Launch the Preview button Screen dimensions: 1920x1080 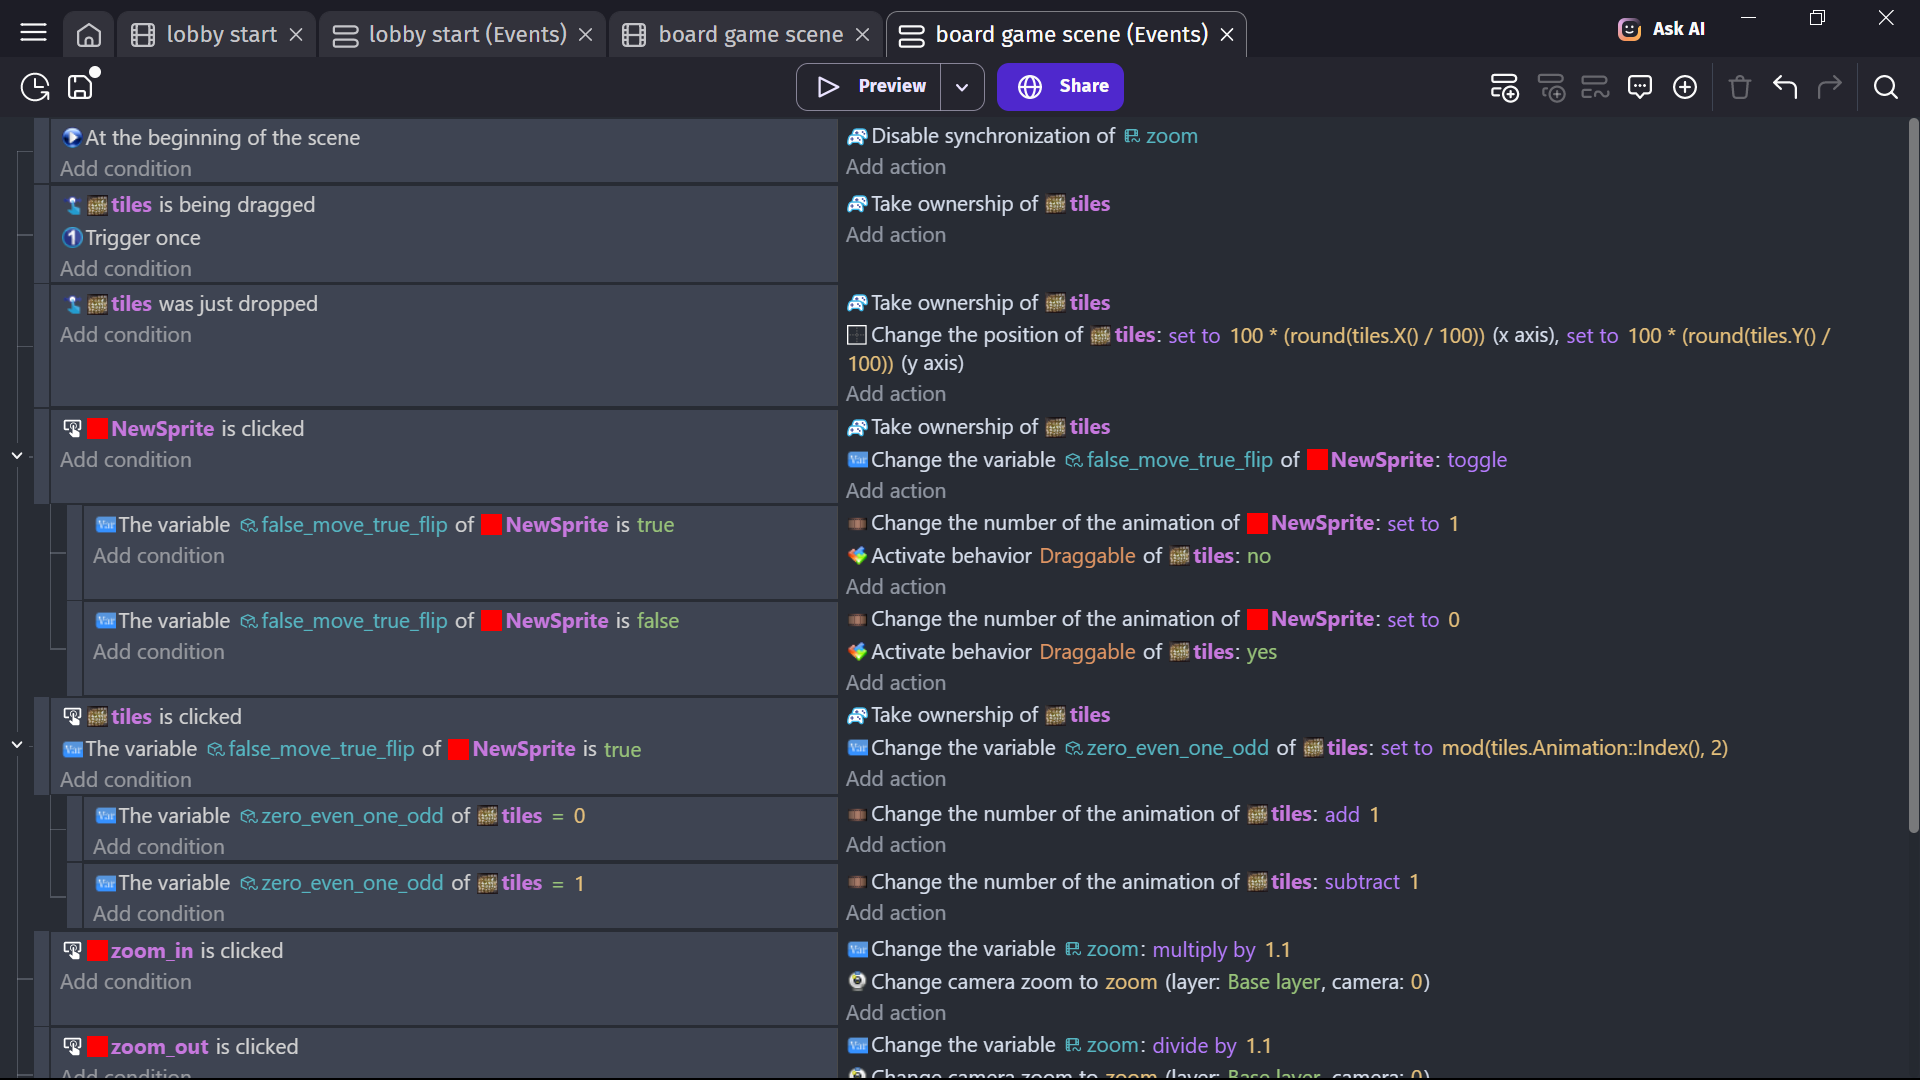pyautogui.click(x=870, y=87)
